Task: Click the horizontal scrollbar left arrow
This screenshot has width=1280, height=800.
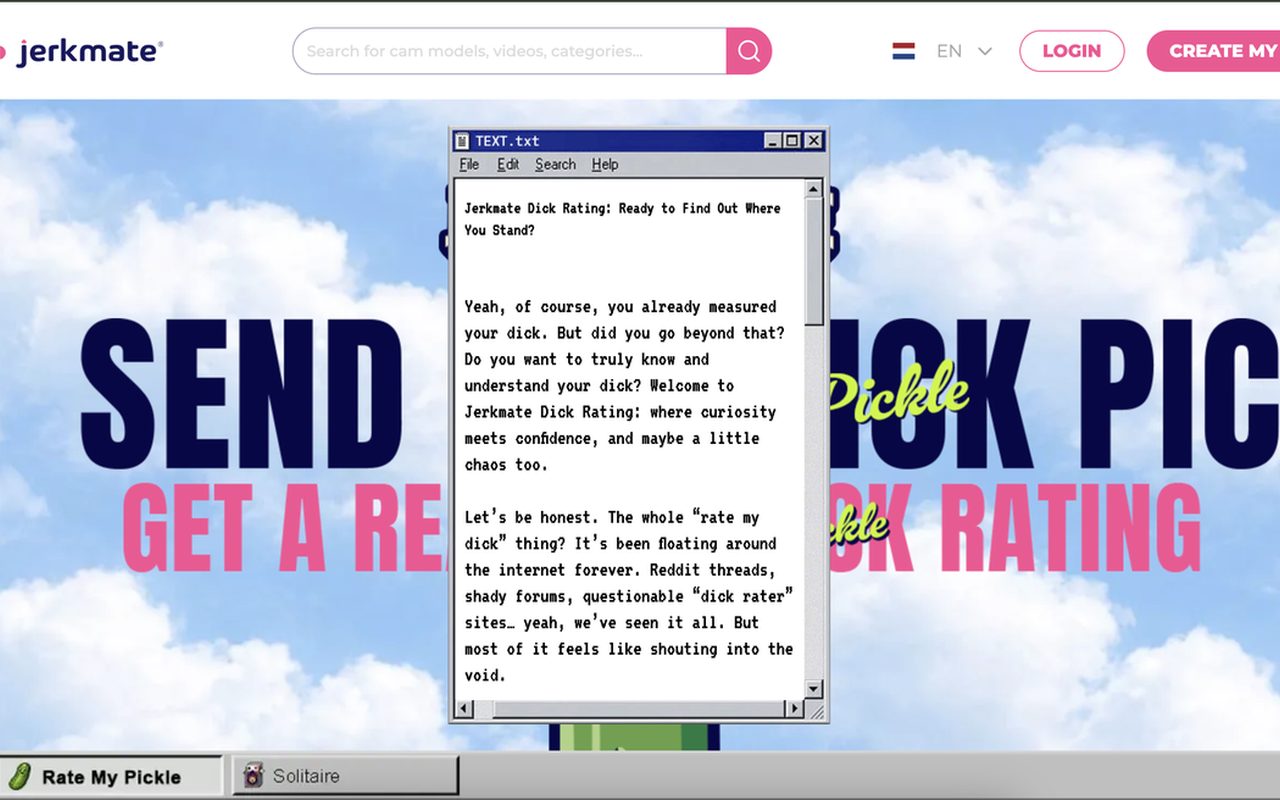Action: point(463,709)
